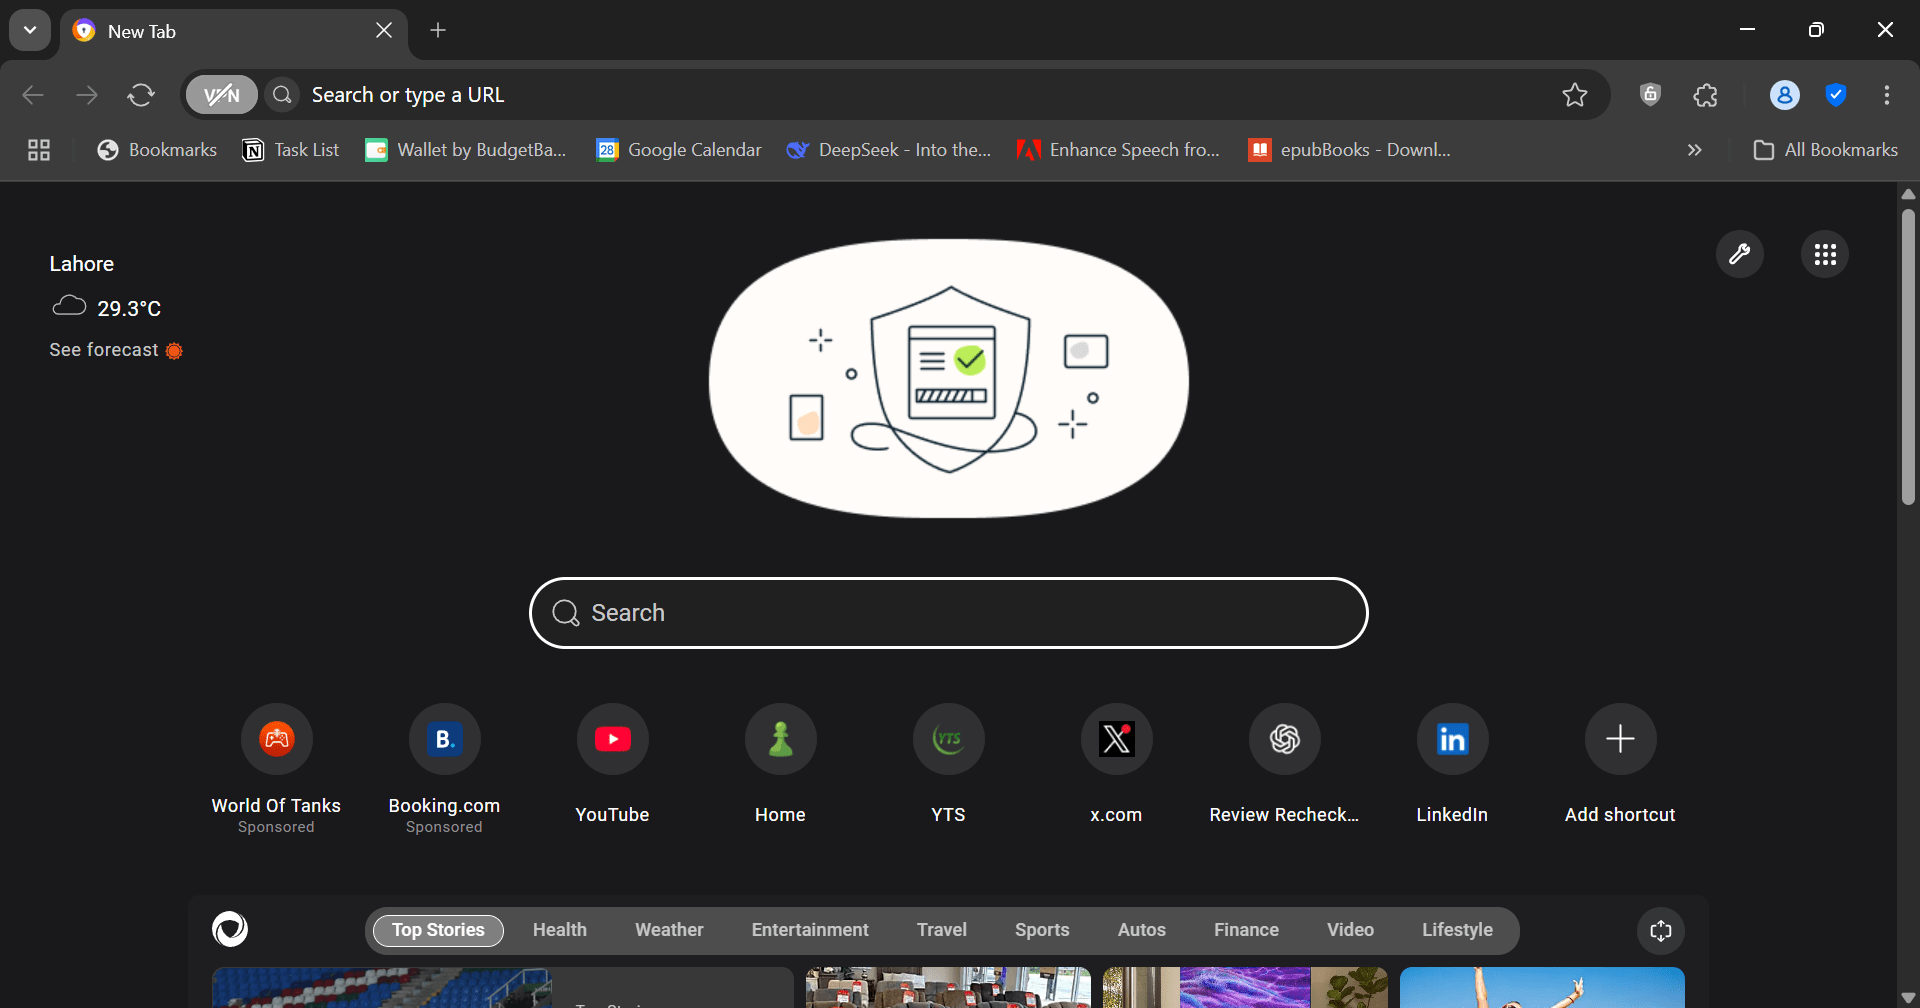Open the Bookmarks bookmark

(157, 150)
